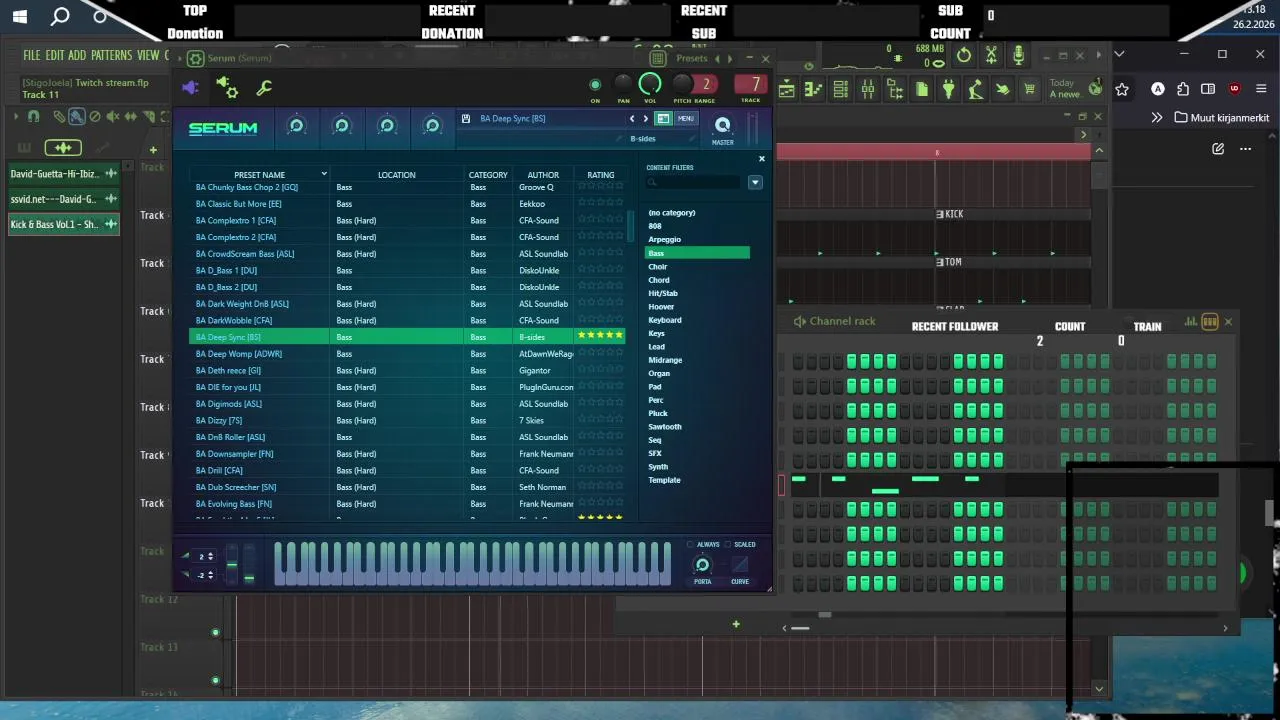Sort presets by RATING column header
This screenshot has width=1280, height=720.
coord(601,175)
